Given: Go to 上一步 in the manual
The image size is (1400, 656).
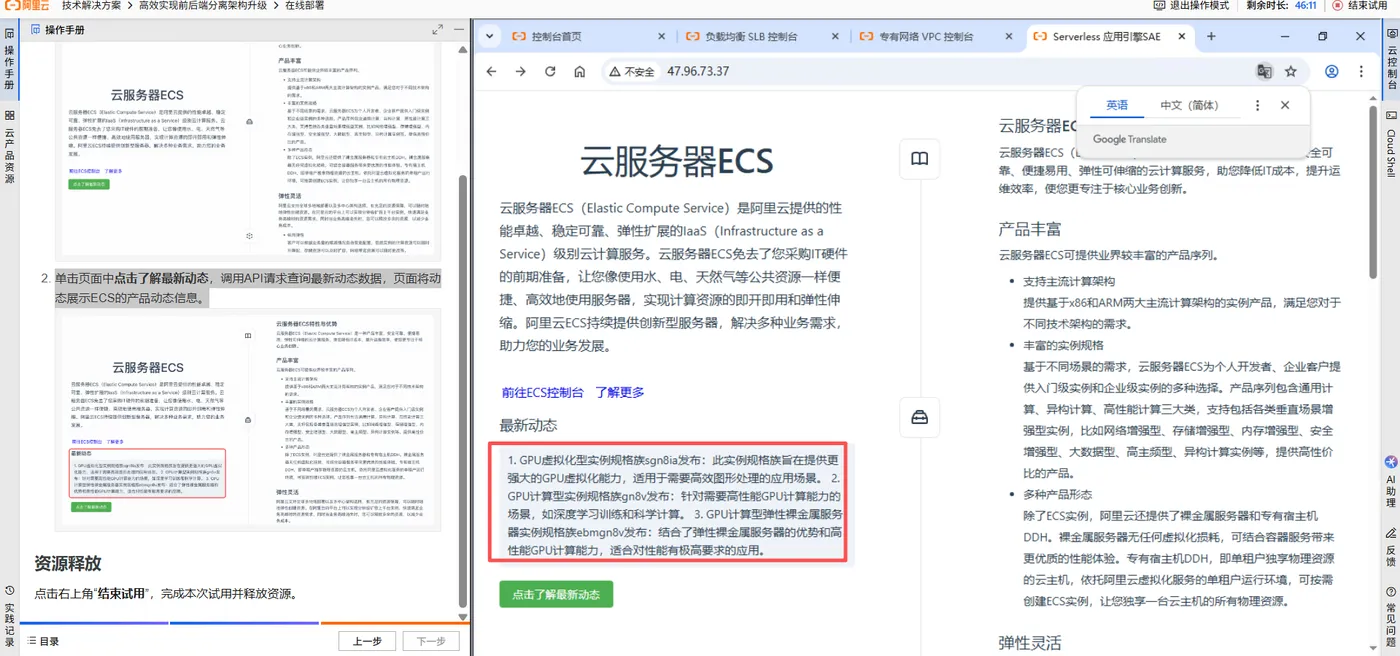Looking at the screenshot, I should (x=367, y=641).
